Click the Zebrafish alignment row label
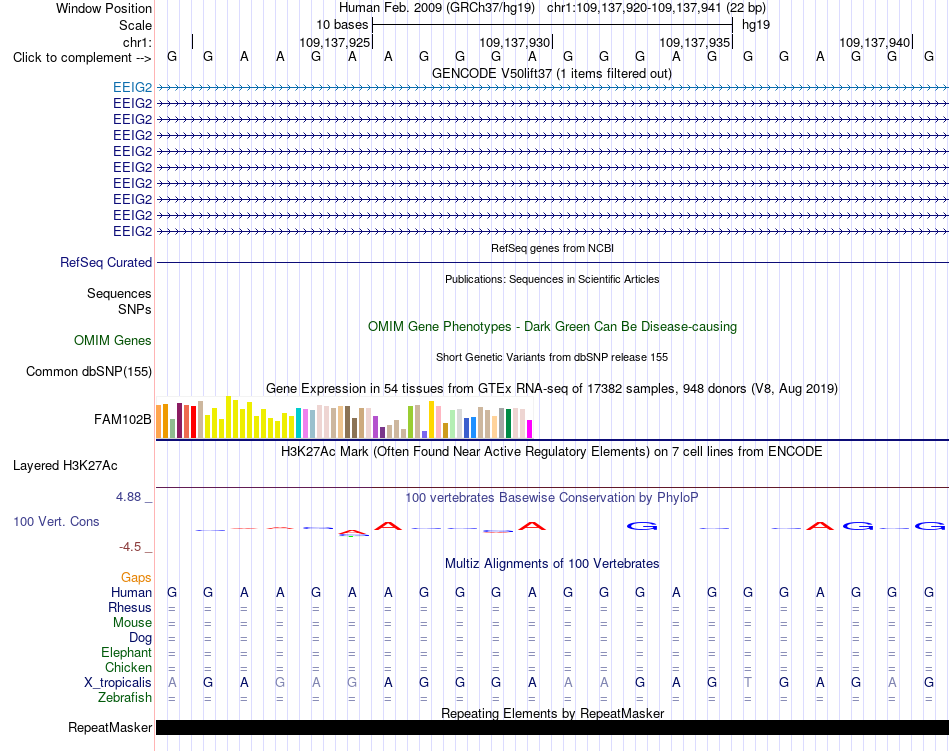This screenshot has height=751, width=950. coord(125,698)
